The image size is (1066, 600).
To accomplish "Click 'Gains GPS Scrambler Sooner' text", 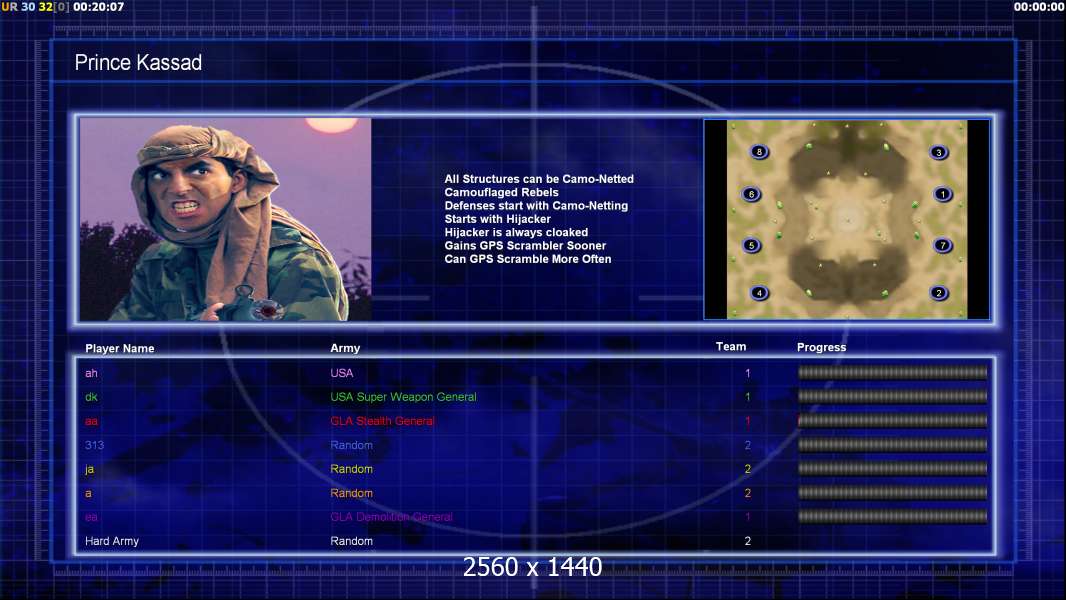I will coord(525,245).
